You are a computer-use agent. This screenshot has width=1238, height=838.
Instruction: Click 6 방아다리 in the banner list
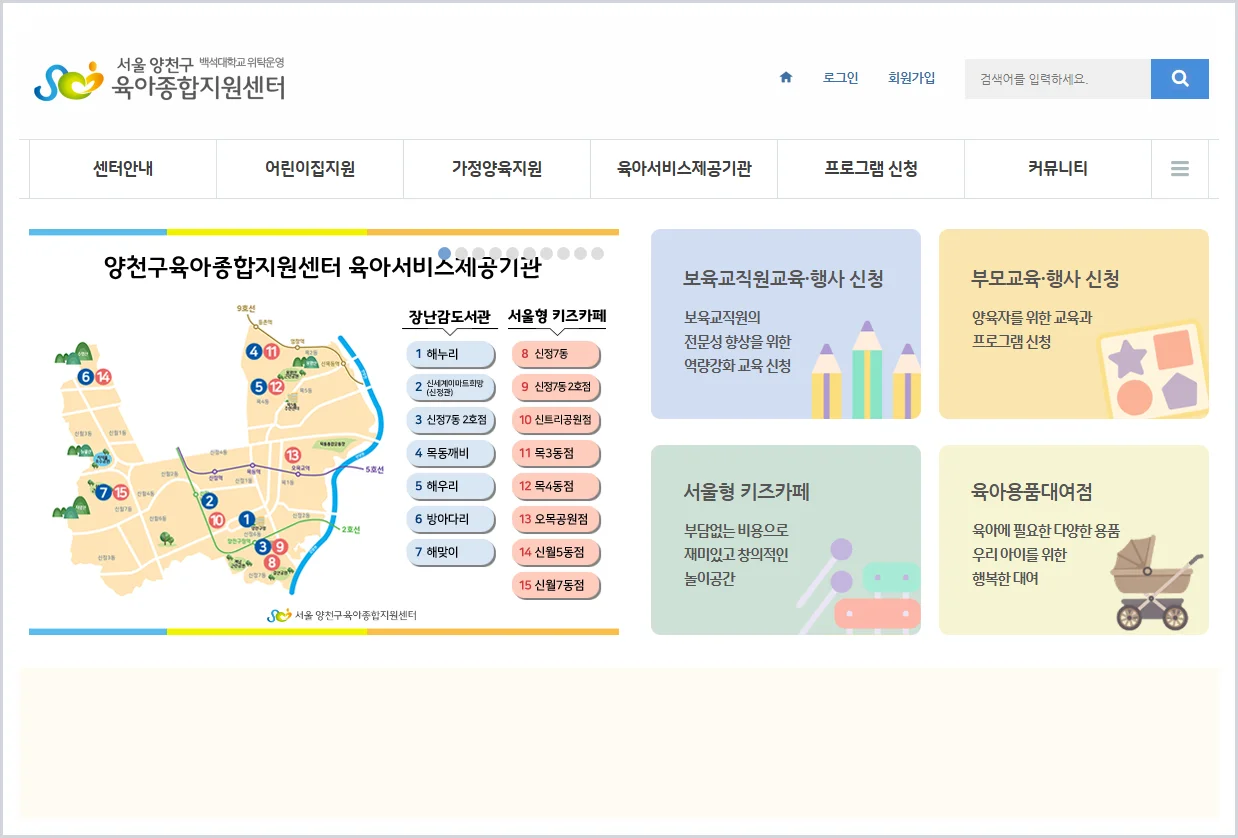(x=451, y=519)
